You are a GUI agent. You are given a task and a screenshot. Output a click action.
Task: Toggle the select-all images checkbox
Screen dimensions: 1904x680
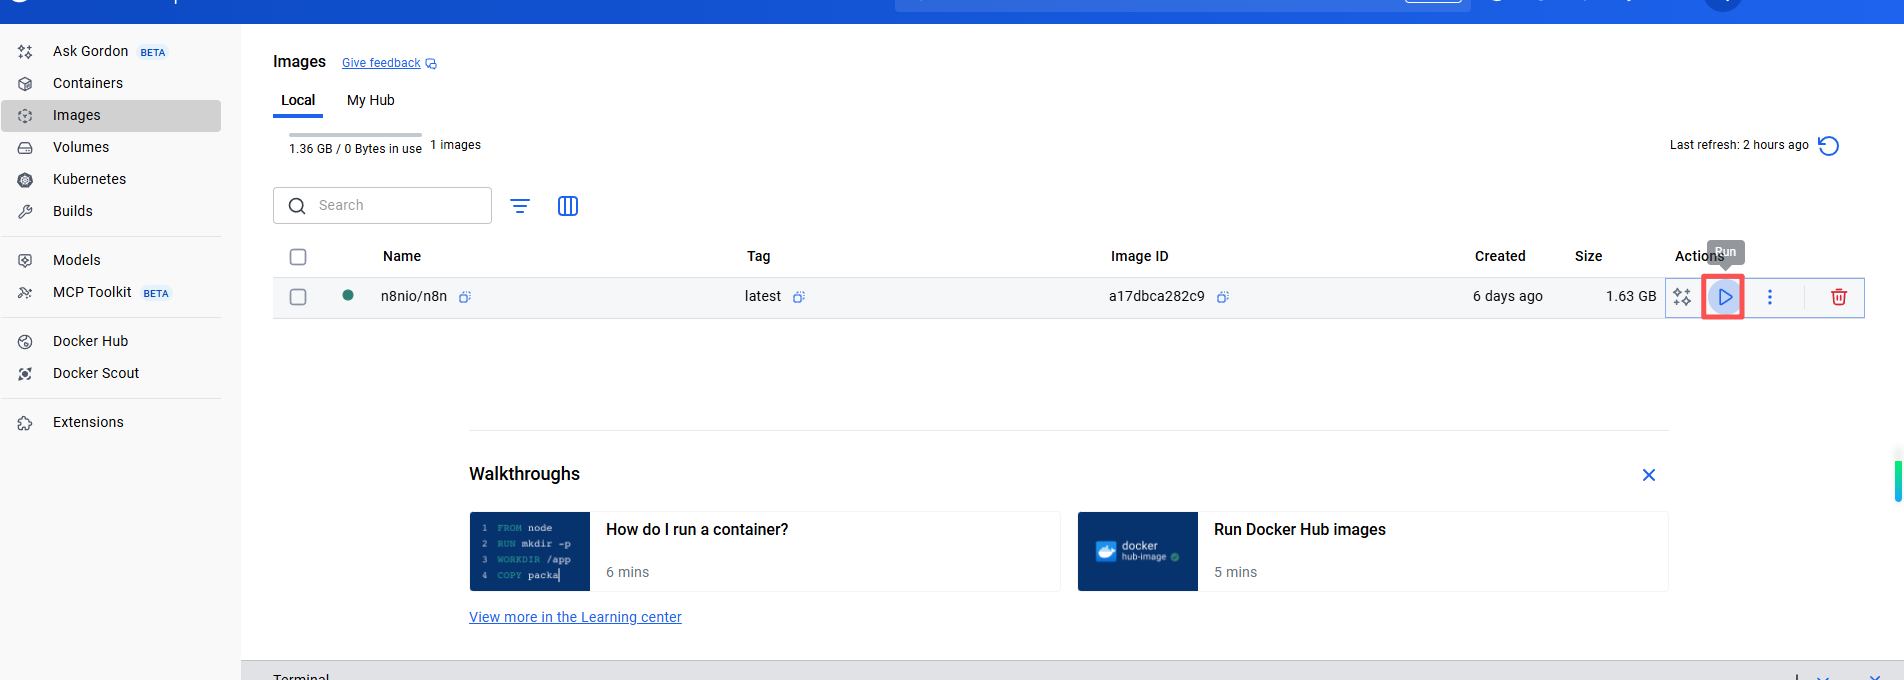pyautogui.click(x=298, y=257)
